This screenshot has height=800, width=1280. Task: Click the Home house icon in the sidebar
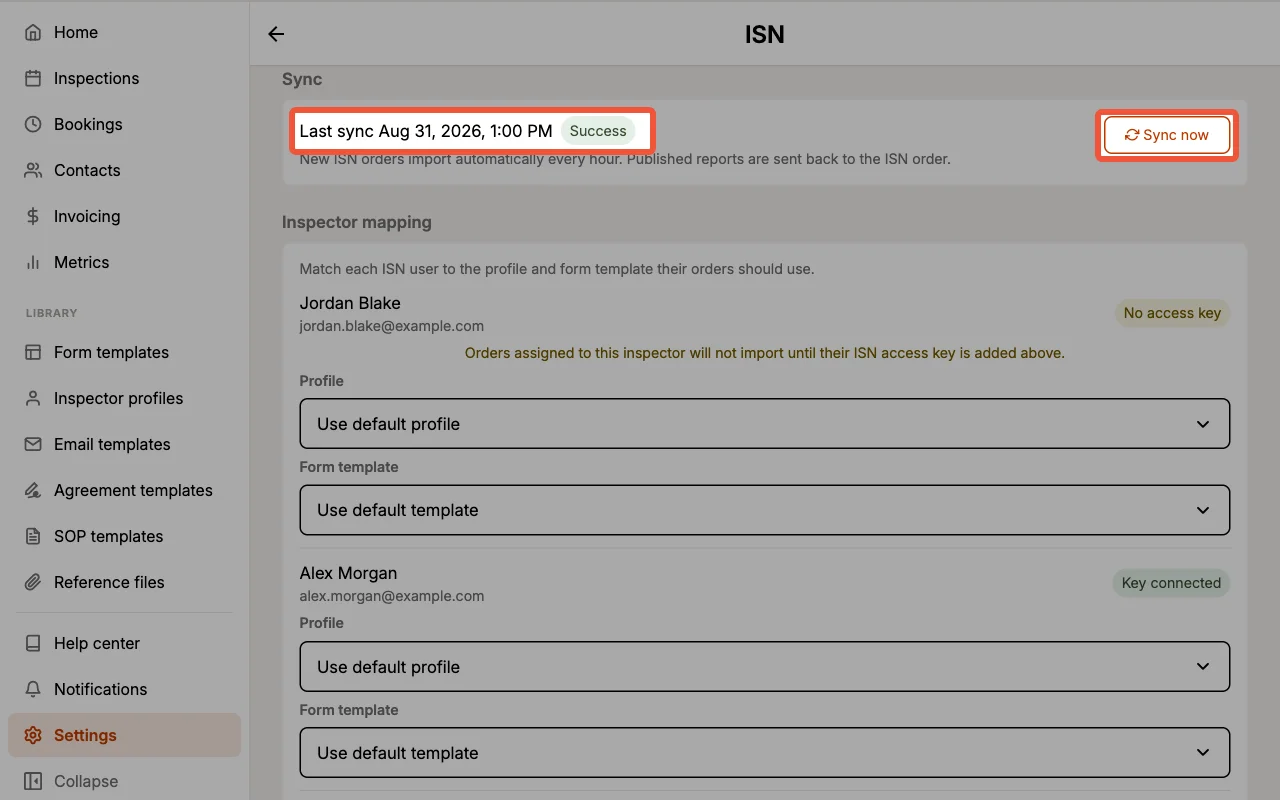(x=33, y=32)
